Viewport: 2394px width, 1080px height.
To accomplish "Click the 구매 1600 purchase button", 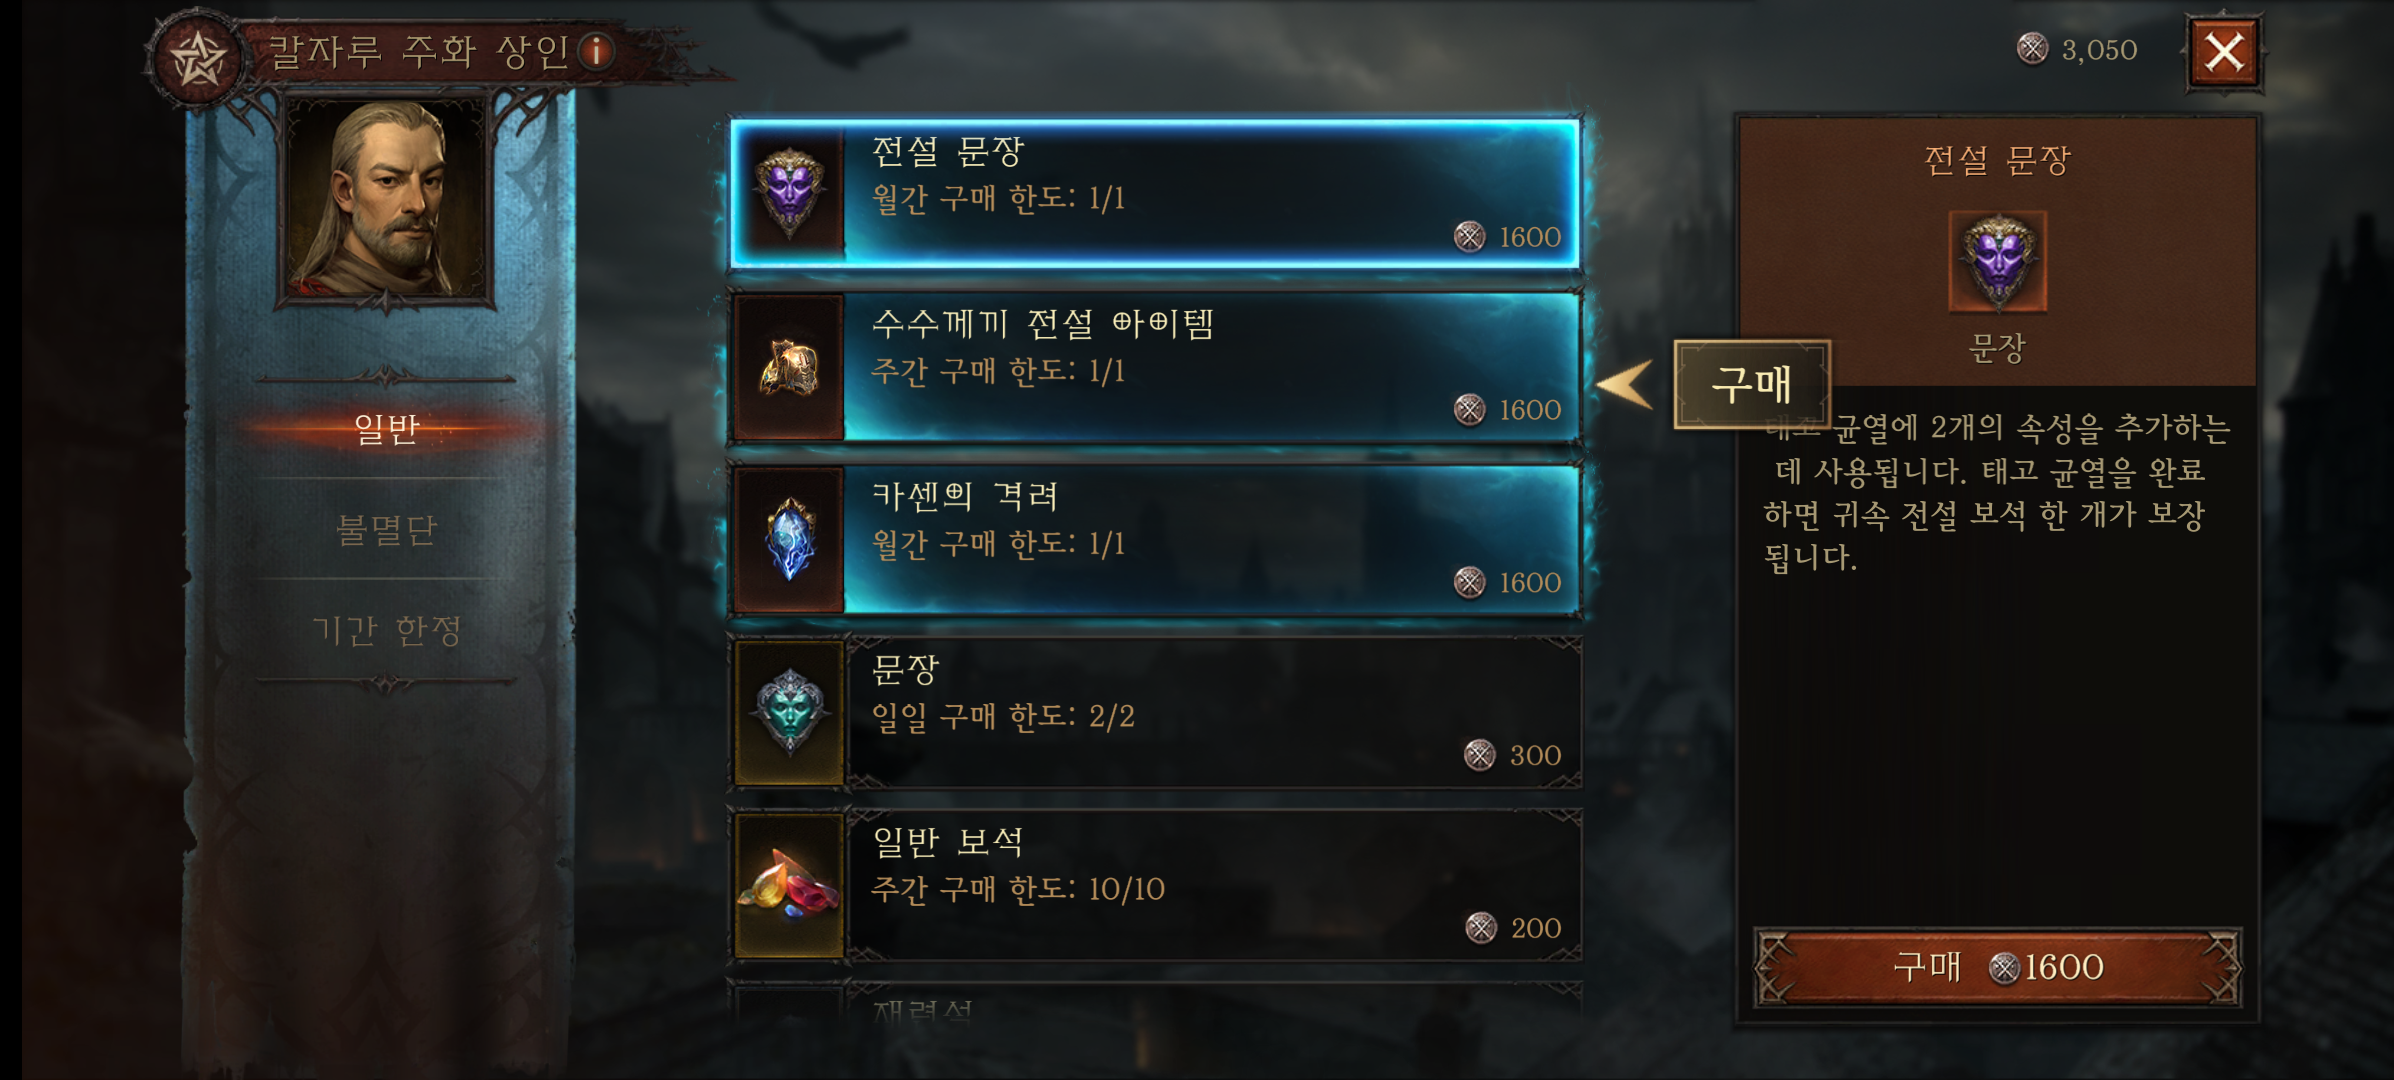I will click(x=1998, y=967).
